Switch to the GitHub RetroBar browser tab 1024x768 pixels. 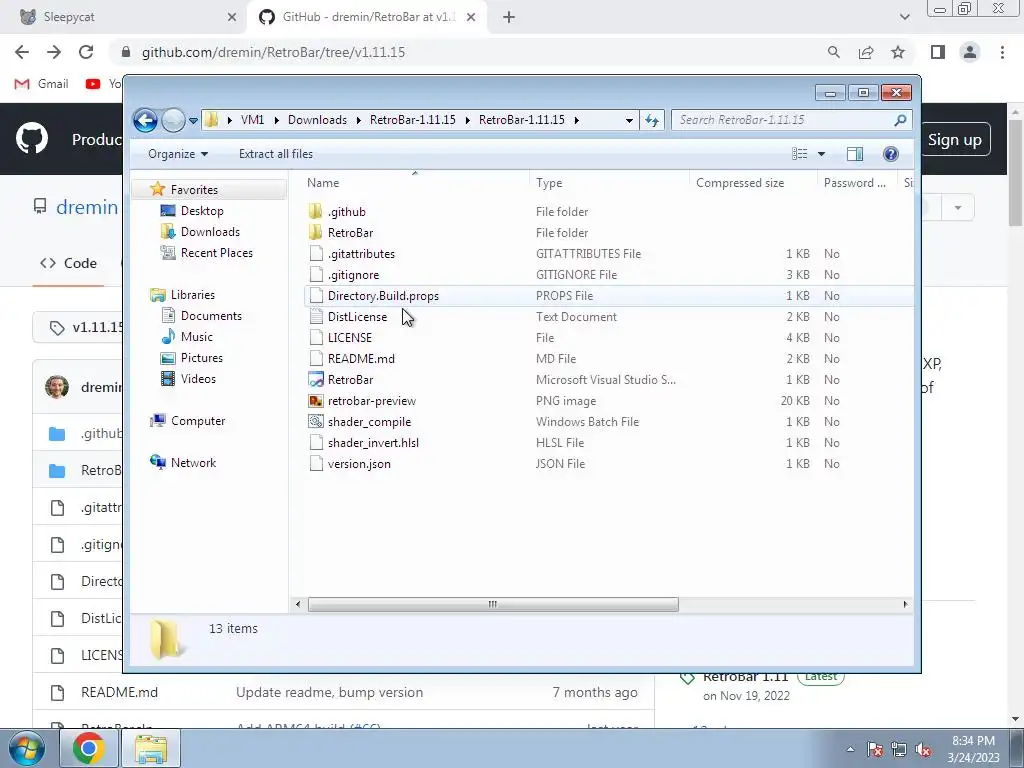367,17
